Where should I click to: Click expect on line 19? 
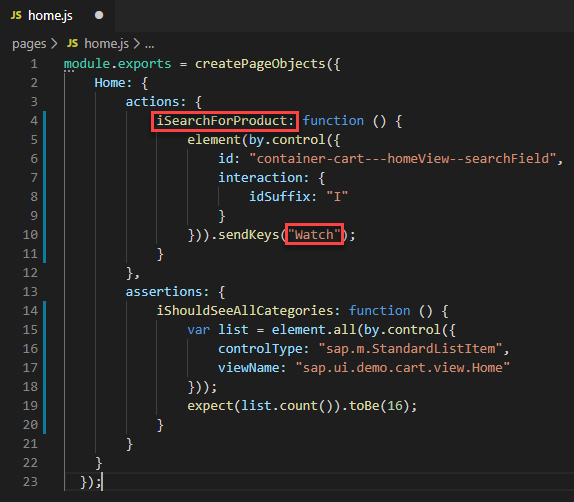pyautogui.click(x=210, y=406)
